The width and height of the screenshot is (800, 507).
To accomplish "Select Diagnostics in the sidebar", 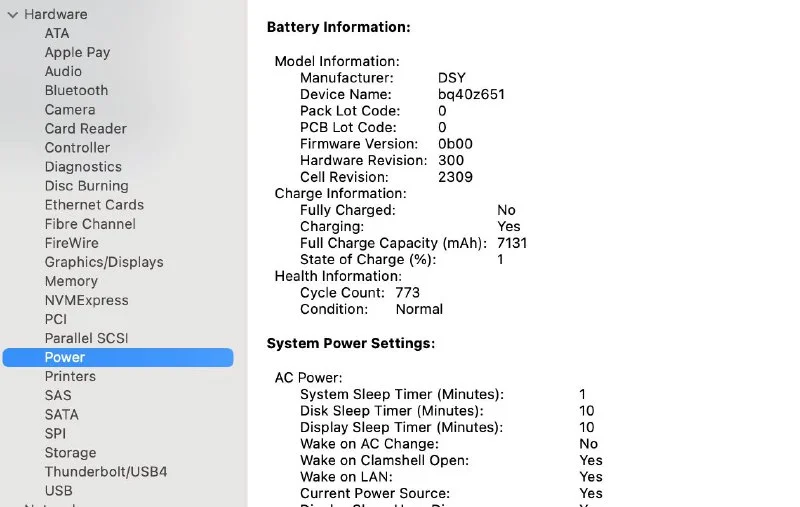I will pos(83,167).
